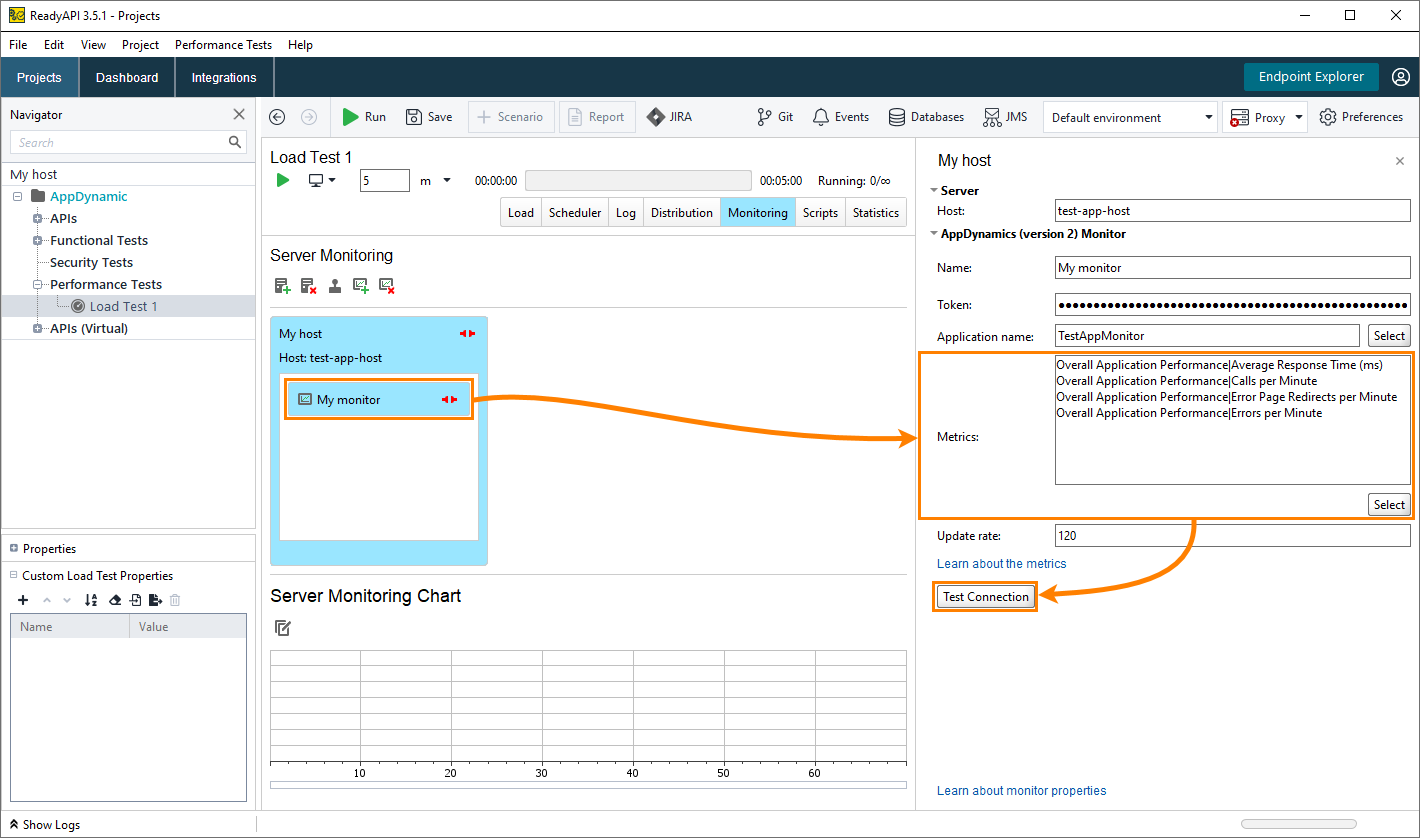Add a custom load test property
This screenshot has width=1420, height=838.
point(23,600)
